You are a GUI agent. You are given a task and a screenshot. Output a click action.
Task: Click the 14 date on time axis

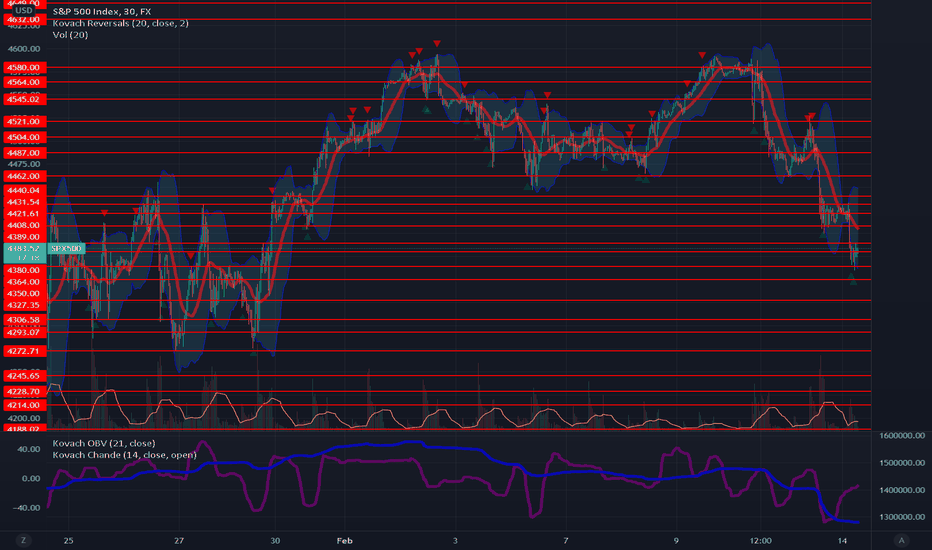tap(842, 540)
